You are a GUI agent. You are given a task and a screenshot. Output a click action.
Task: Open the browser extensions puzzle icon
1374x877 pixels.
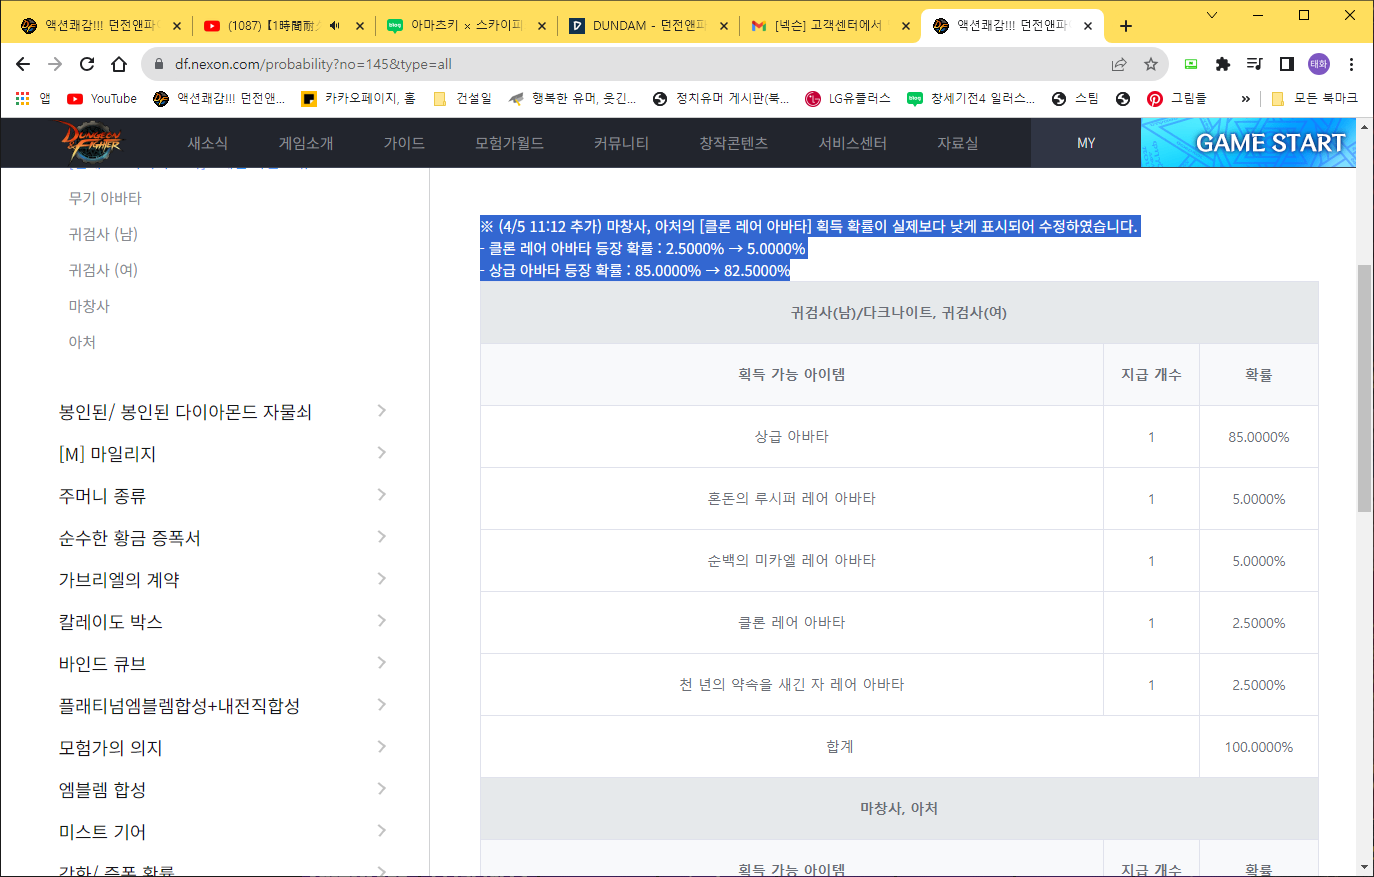point(1222,64)
